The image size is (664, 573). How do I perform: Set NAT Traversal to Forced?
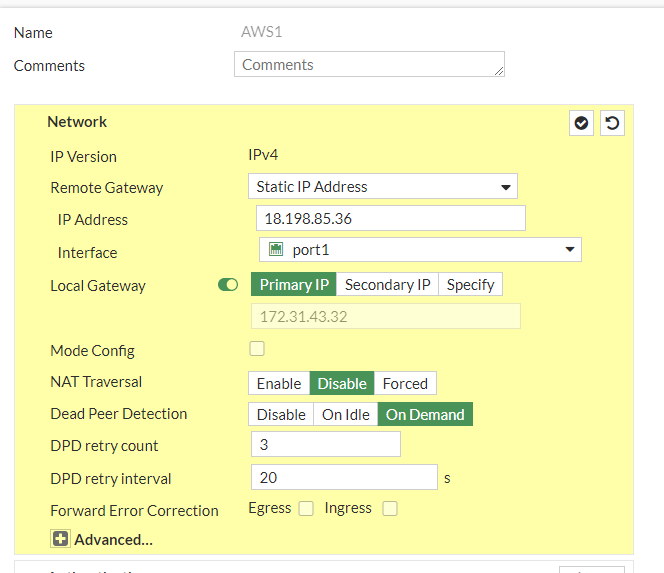[x=405, y=383]
